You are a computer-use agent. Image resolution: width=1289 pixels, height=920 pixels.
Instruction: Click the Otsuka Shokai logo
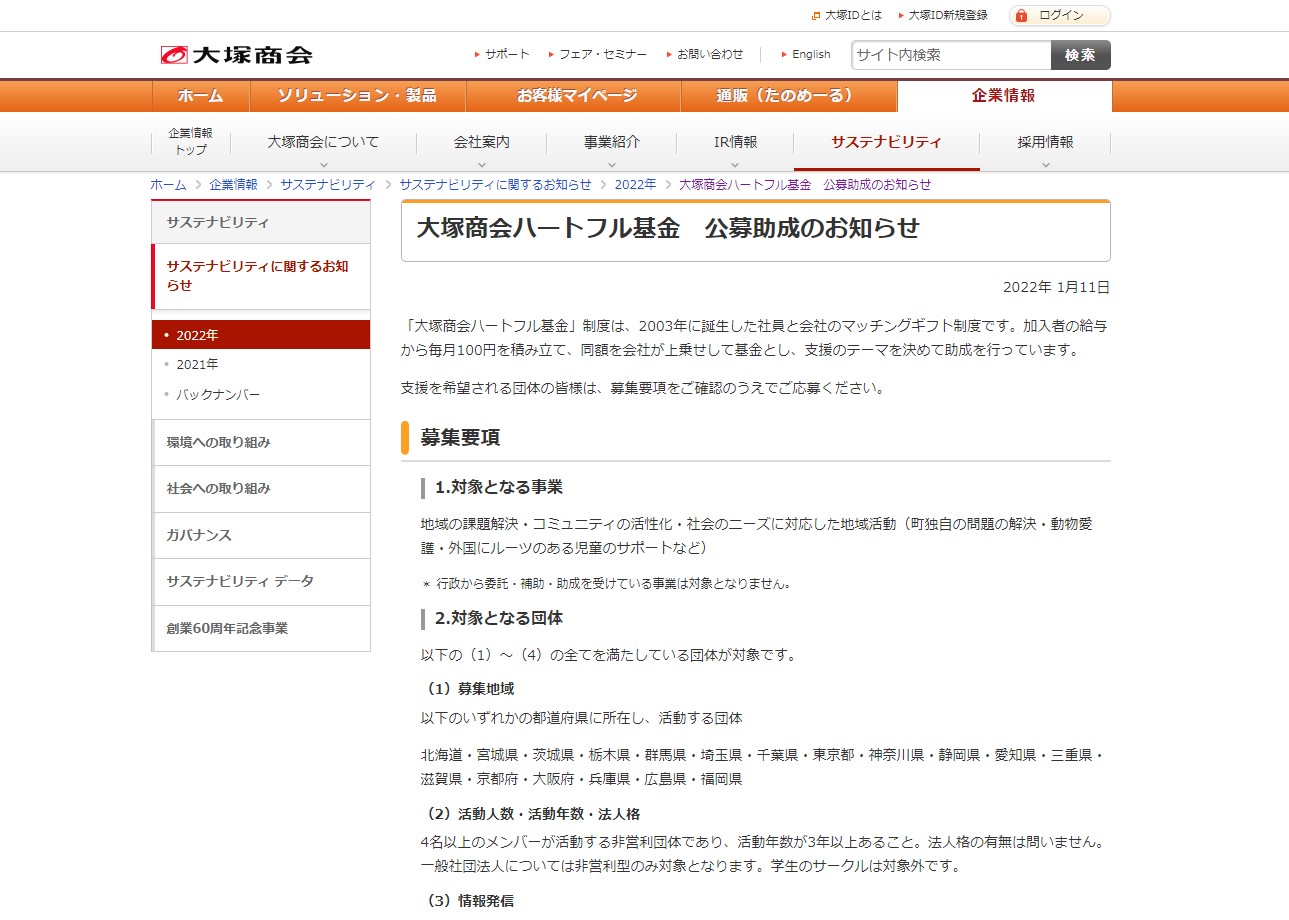pyautogui.click(x=237, y=55)
